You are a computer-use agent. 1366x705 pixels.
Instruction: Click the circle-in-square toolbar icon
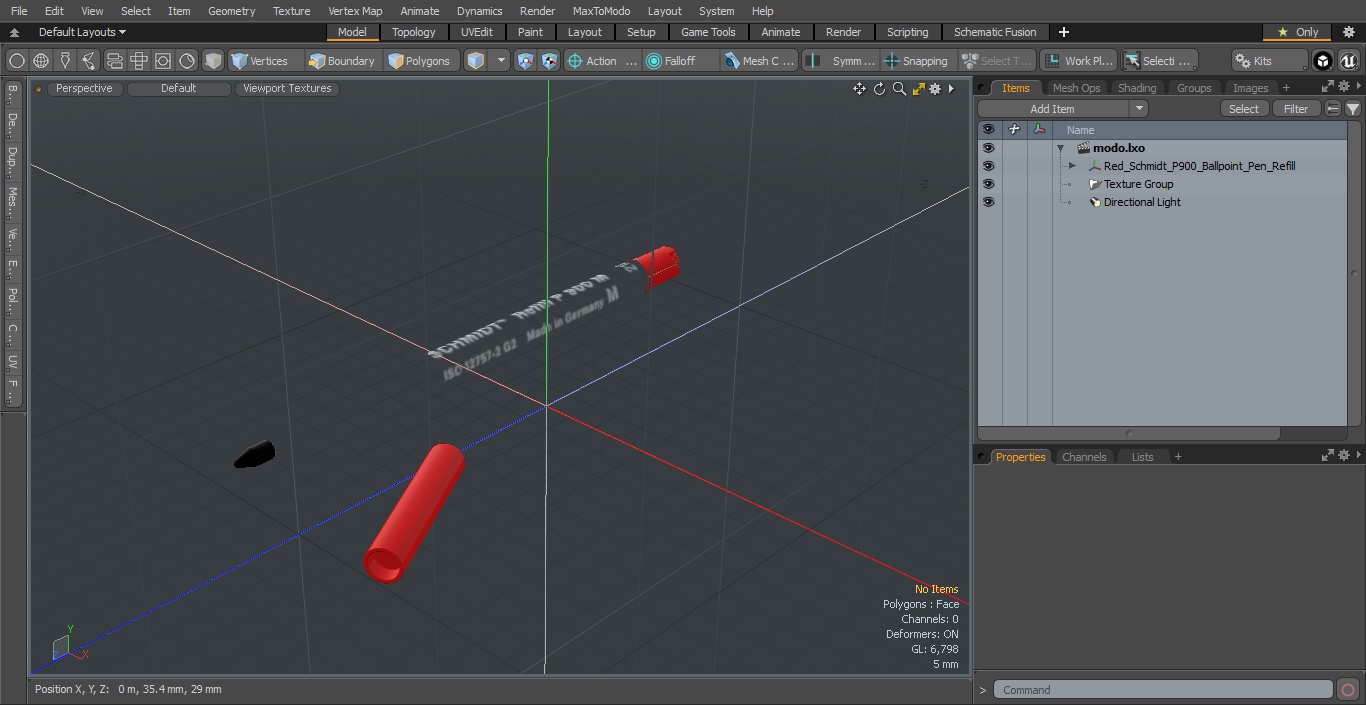[163, 61]
